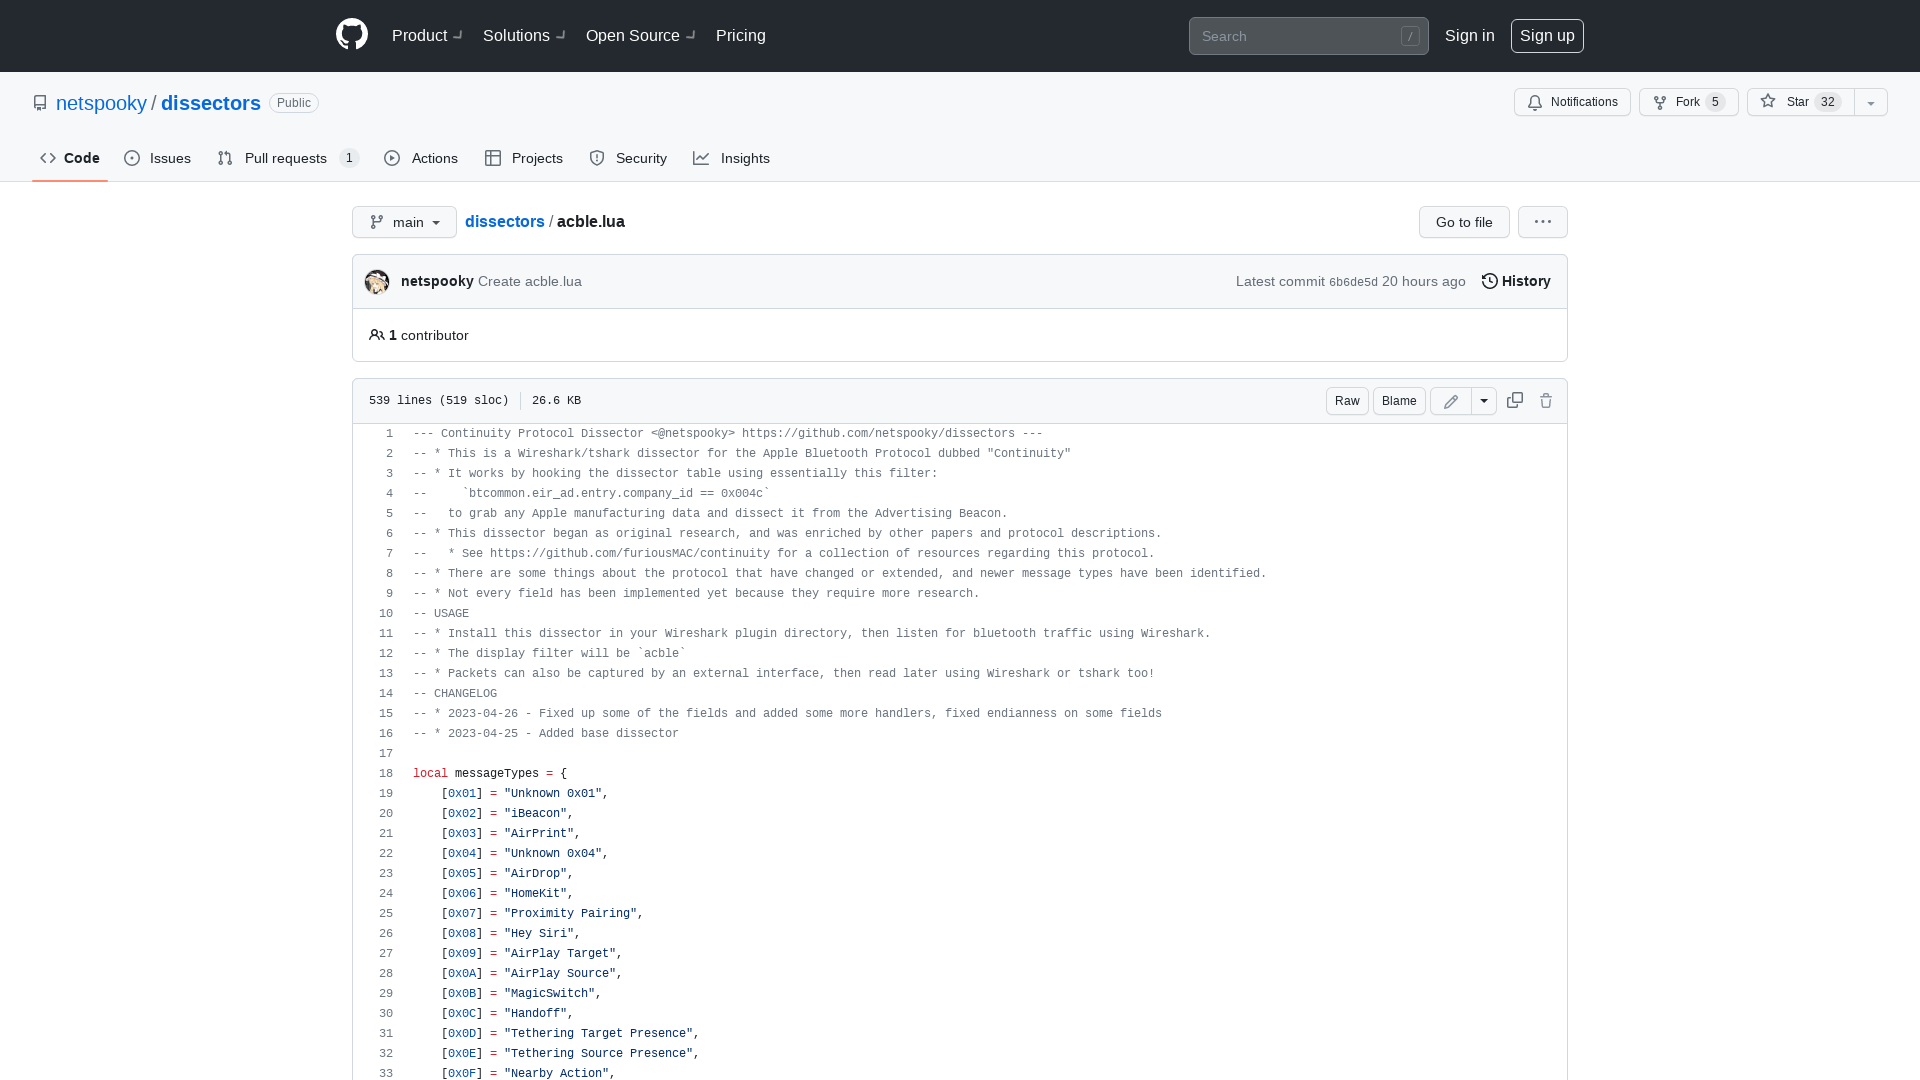Expand the edit file options dropdown
Screen dimensions: 1920x1080
pos(1484,400)
